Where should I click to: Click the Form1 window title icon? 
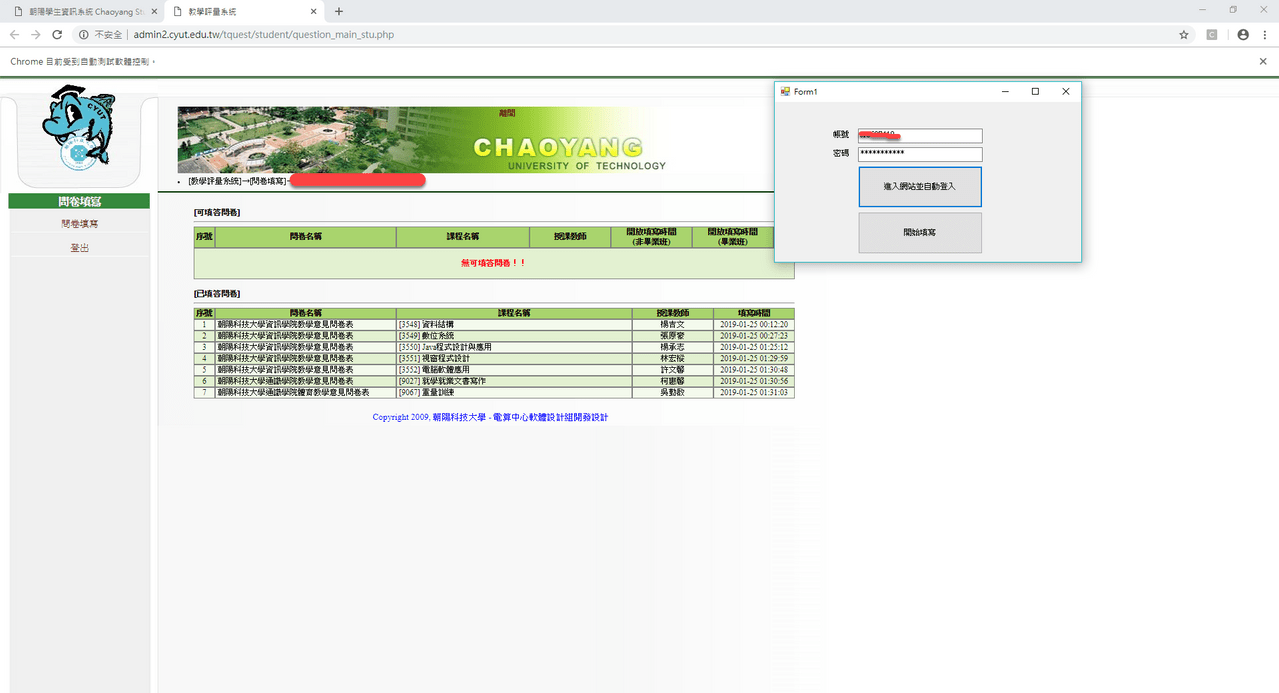pos(785,91)
